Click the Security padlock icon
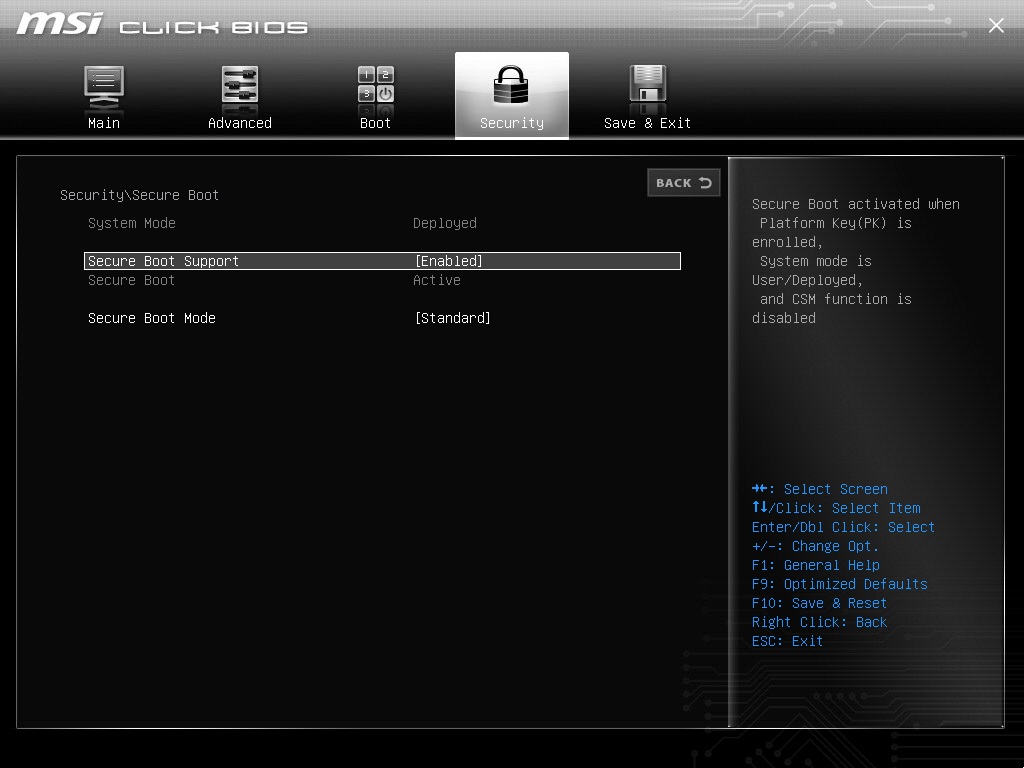 pyautogui.click(x=512, y=86)
